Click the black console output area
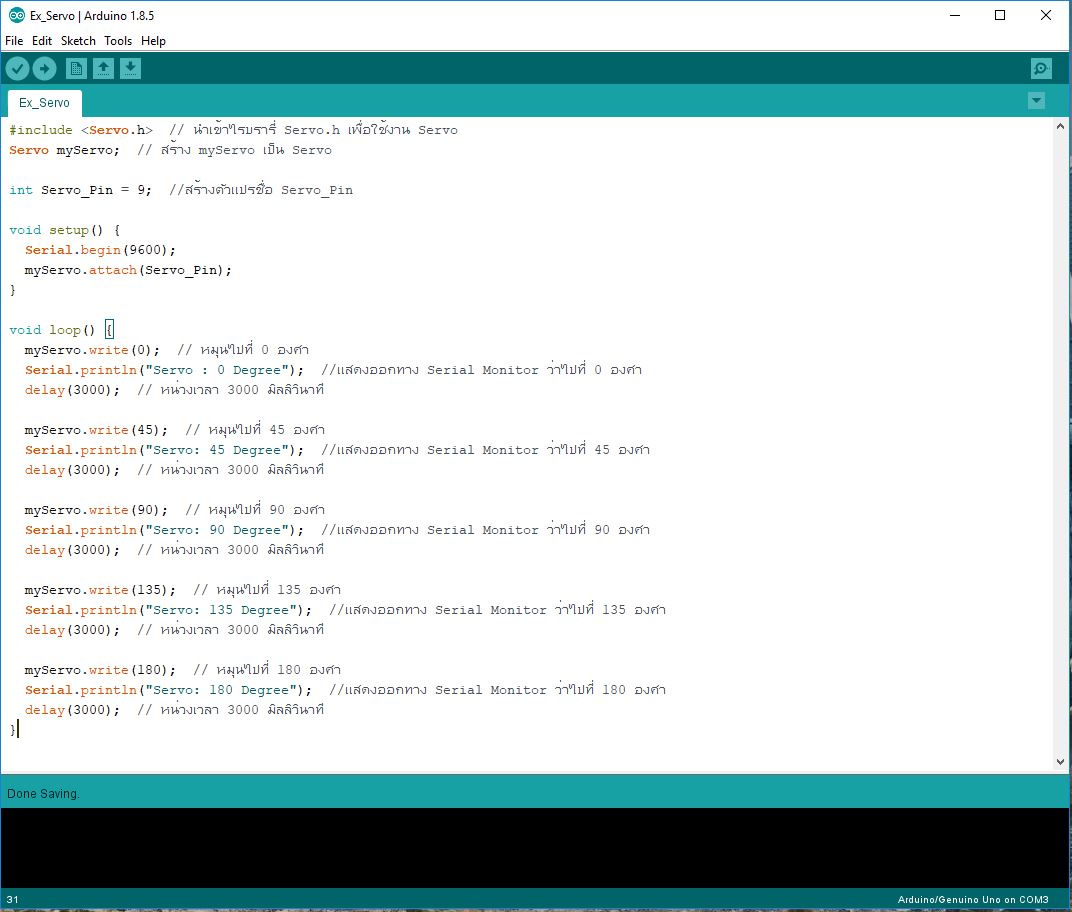1072x912 pixels. tap(535, 847)
